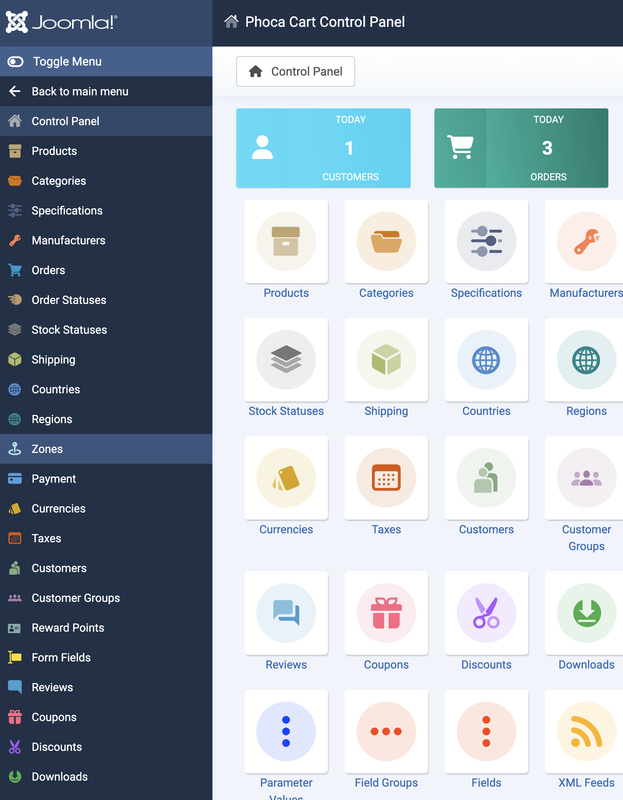Open the Regions globe icon tile
623x800 pixels.
[x=586, y=360]
